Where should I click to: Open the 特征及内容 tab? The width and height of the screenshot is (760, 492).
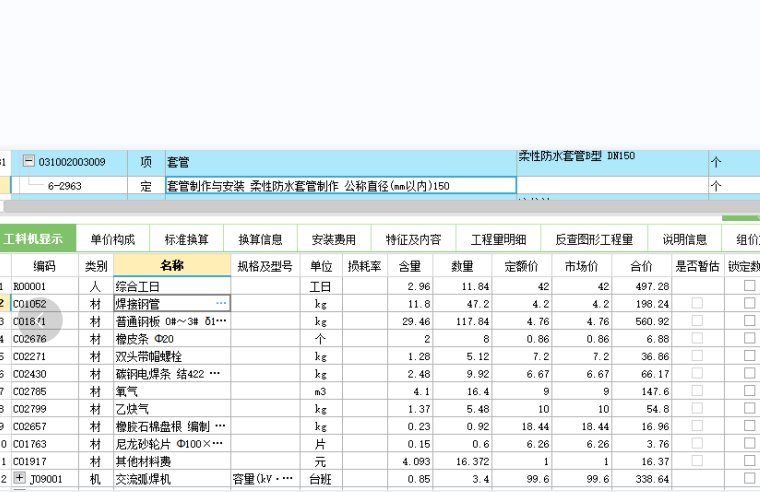point(413,239)
